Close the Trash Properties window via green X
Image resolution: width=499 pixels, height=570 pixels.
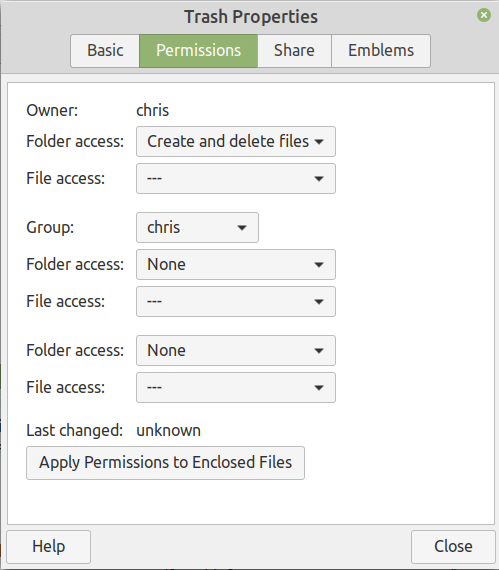484,15
